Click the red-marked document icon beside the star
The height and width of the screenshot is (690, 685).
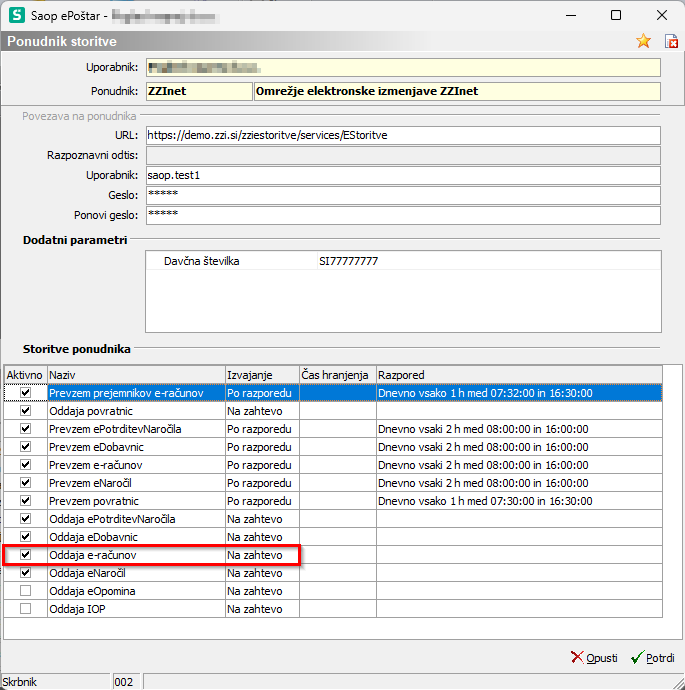671,41
